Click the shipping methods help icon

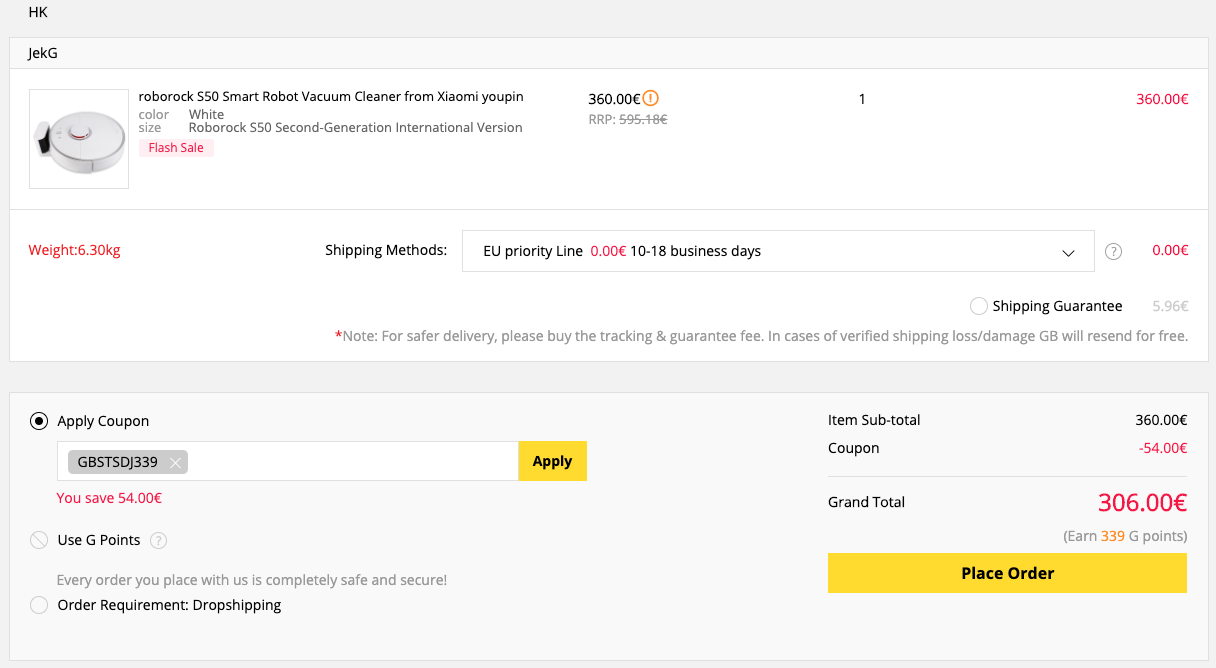point(1113,252)
